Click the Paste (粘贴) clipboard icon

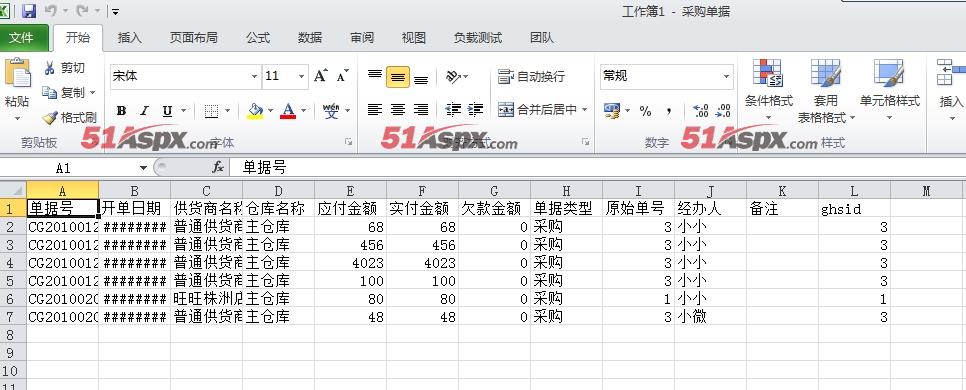coord(17,73)
